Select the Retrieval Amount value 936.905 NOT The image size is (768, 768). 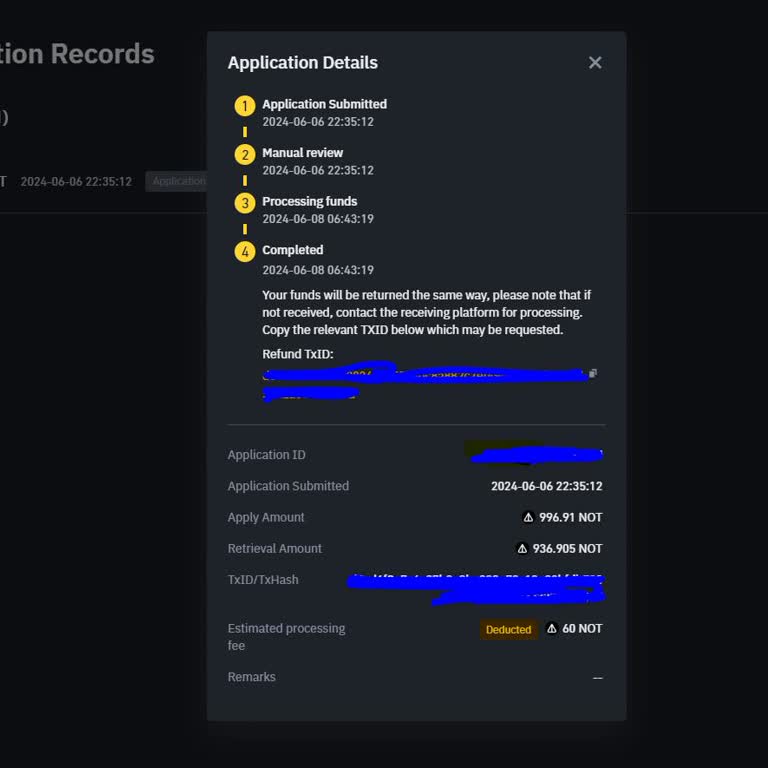point(568,549)
